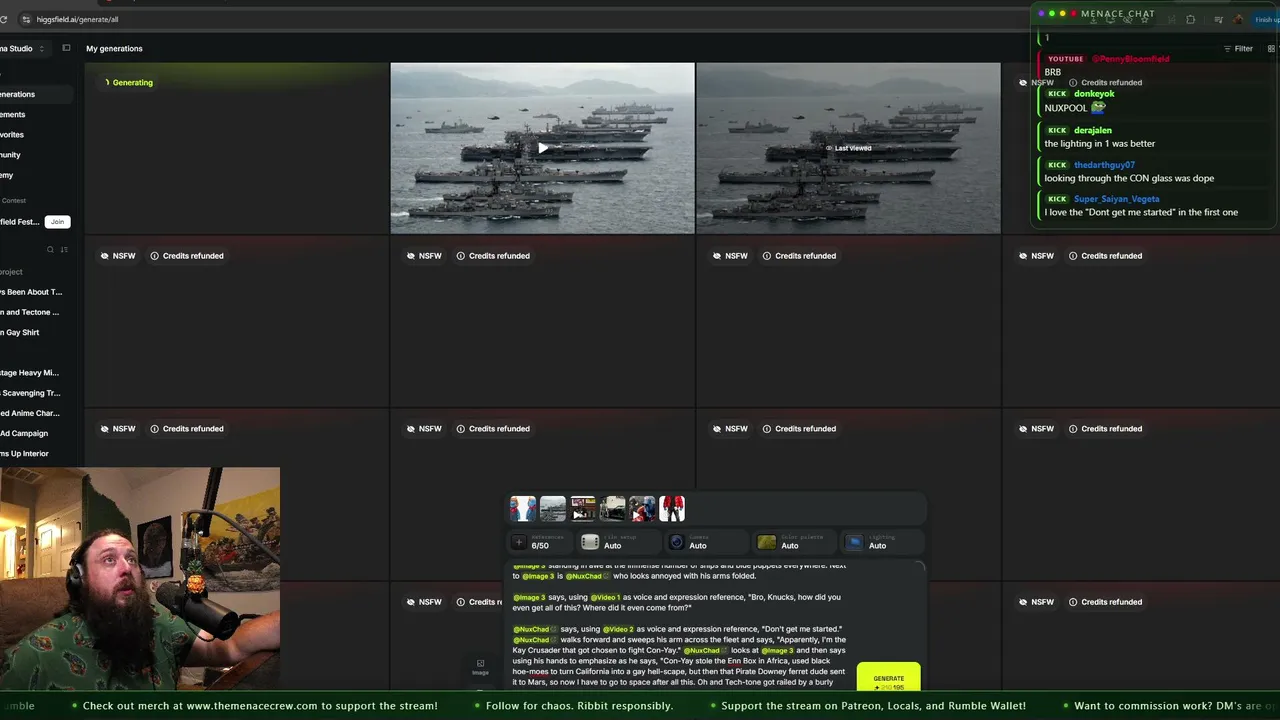Open the Lighting Auto dropdown
This screenshot has height=720, width=1280.
coord(880,542)
